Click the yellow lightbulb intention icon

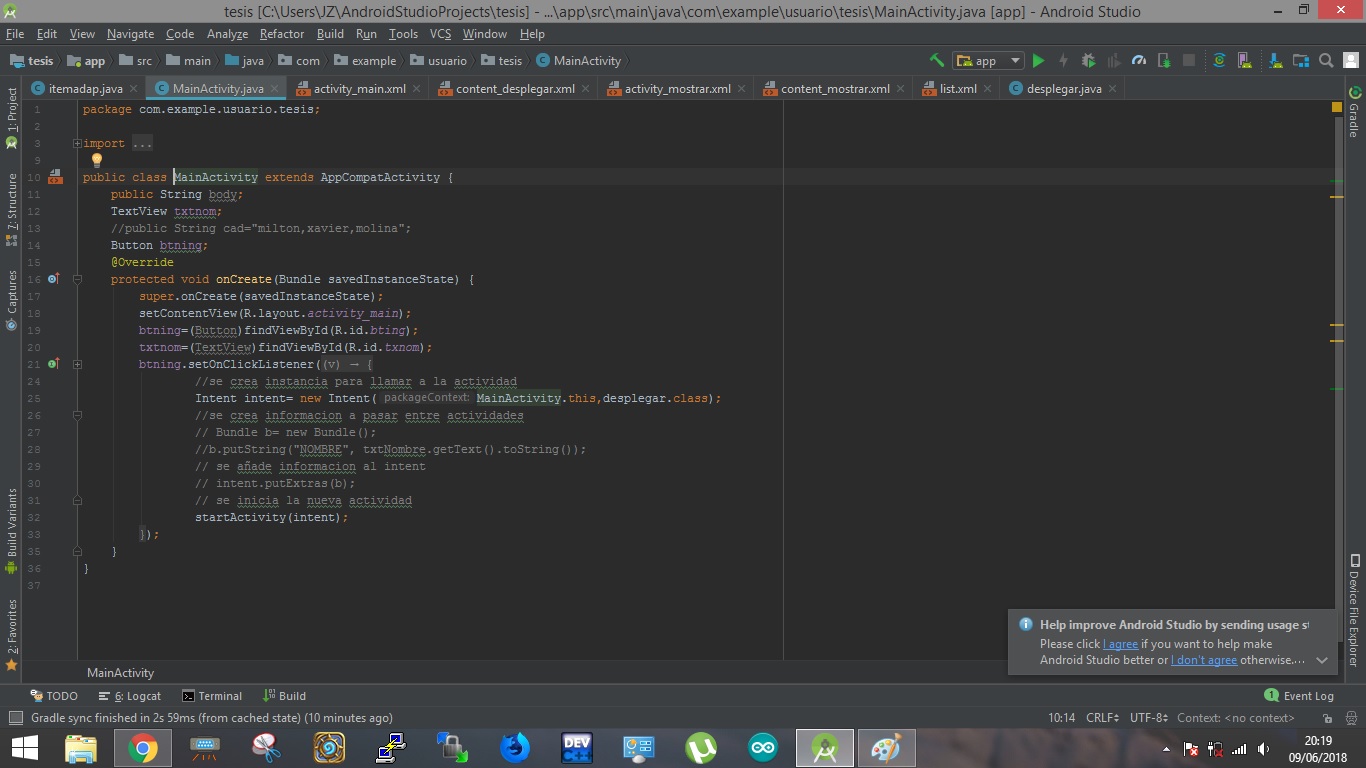97,160
